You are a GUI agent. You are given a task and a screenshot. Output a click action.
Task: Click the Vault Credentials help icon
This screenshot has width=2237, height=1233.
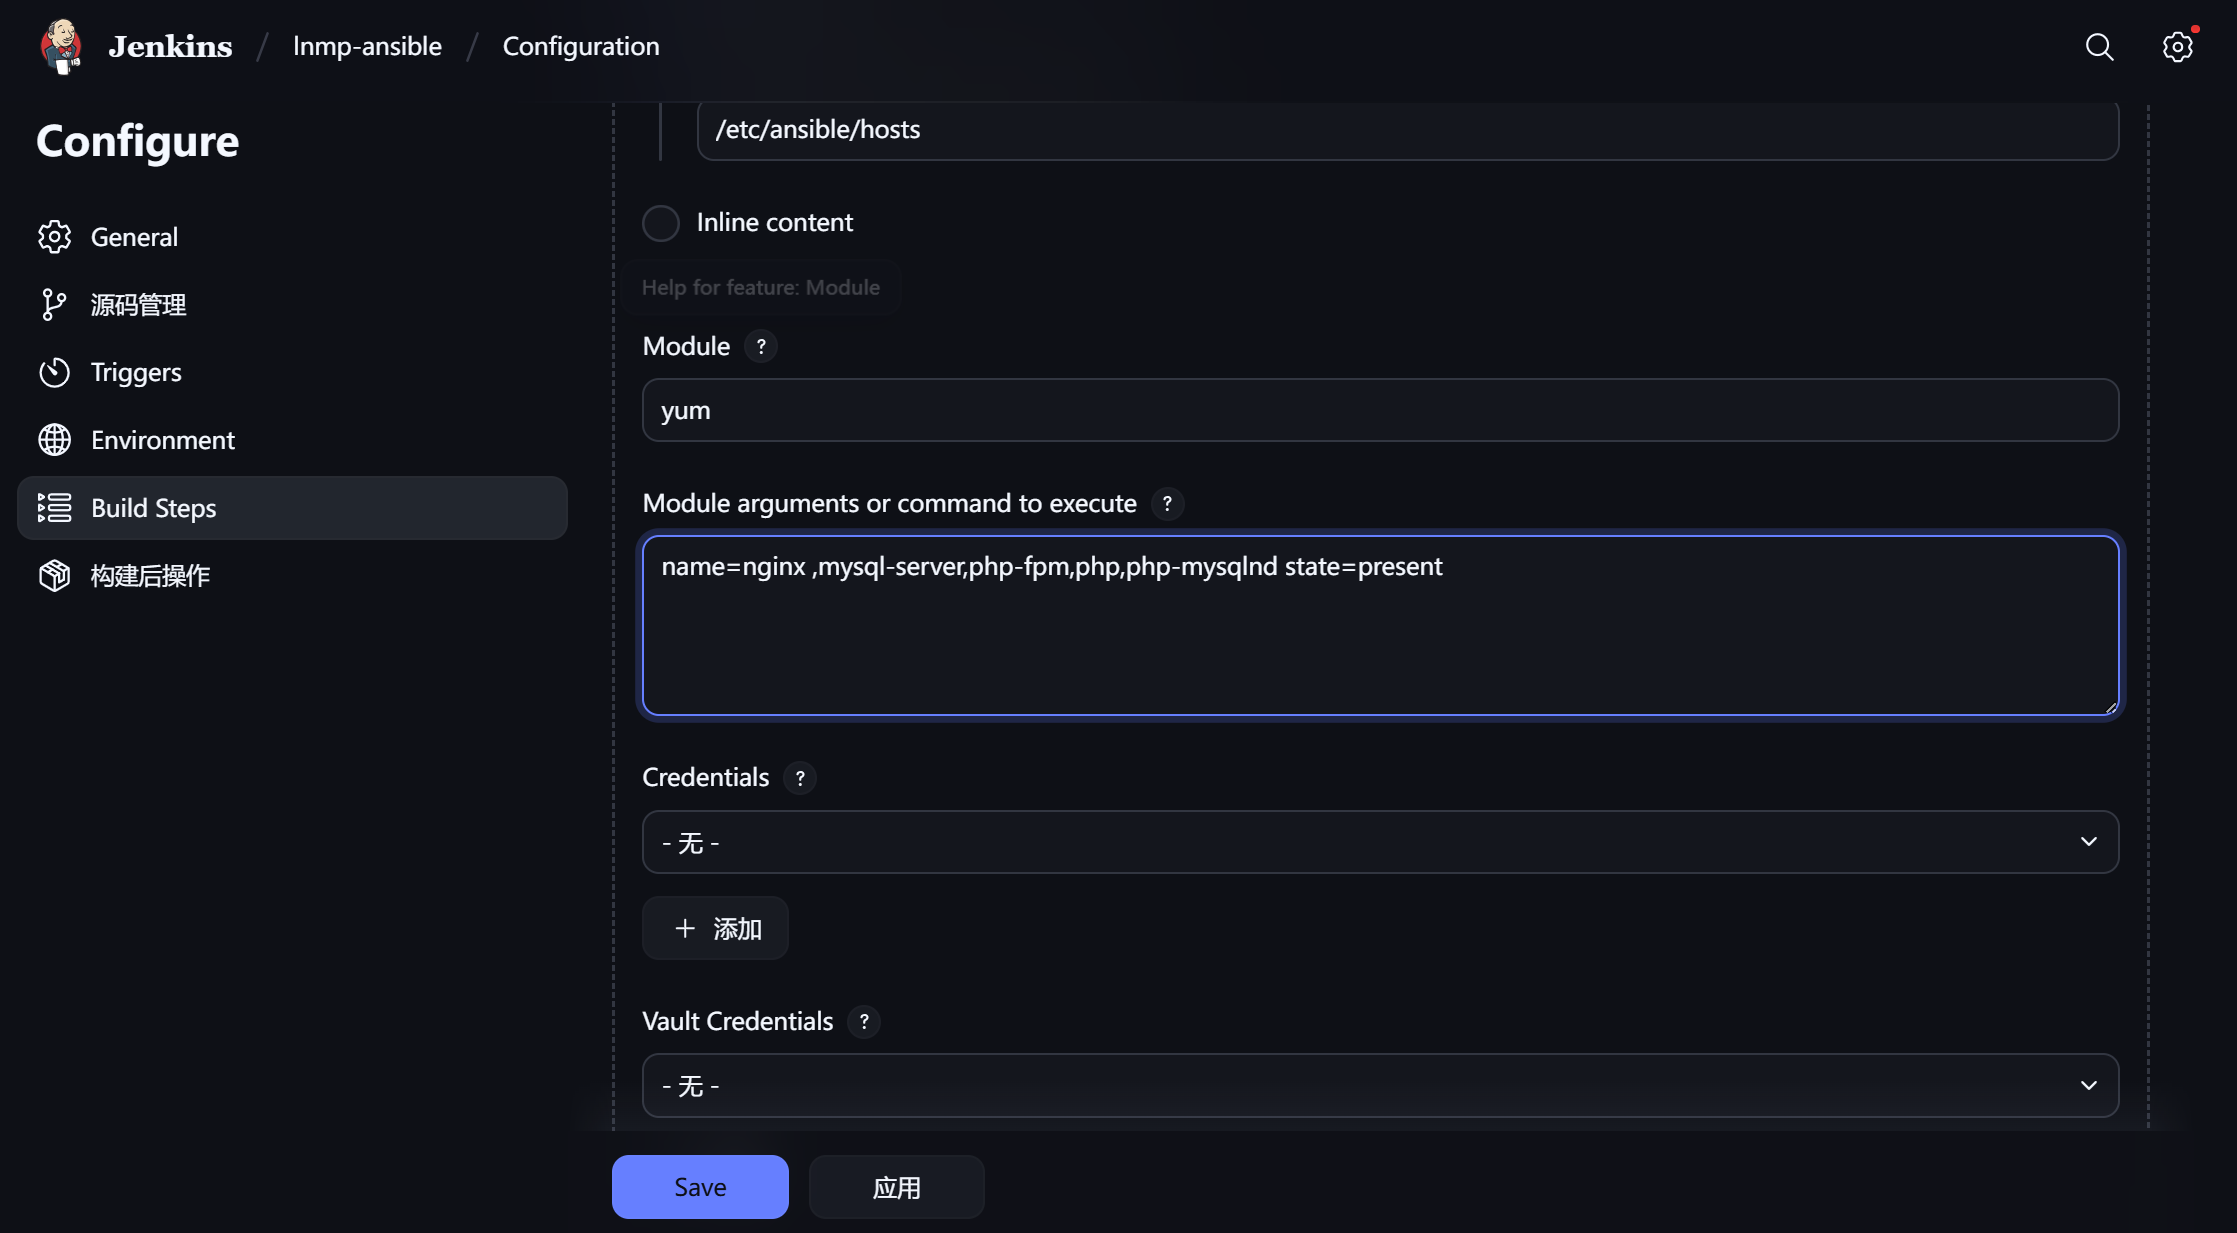coord(864,1022)
